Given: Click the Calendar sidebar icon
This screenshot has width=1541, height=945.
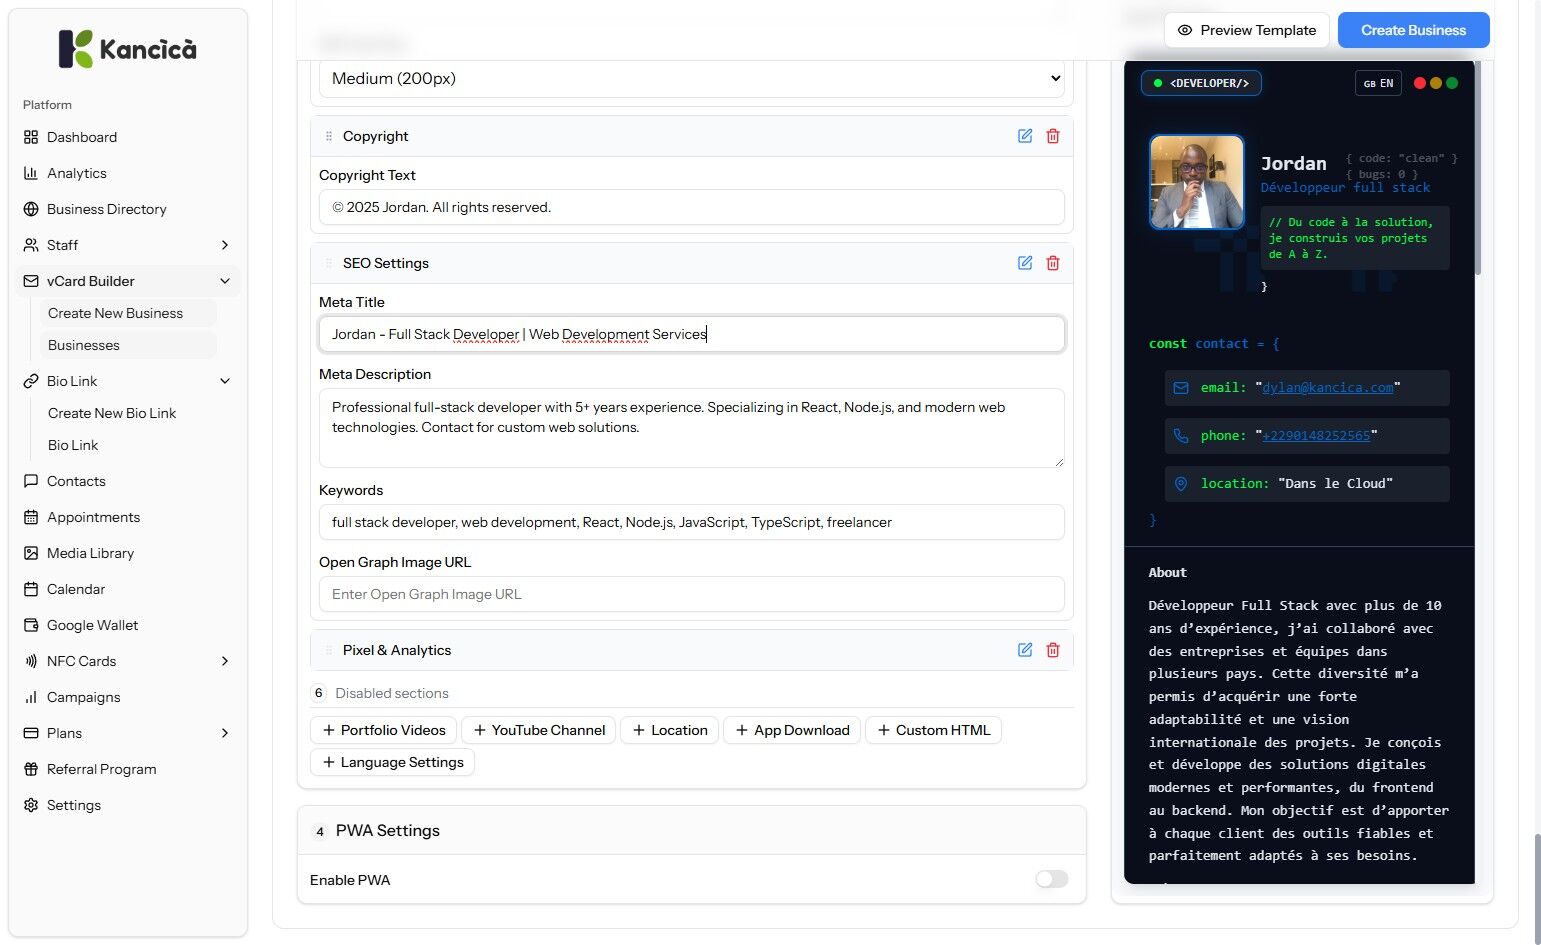Looking at the screenshot, I should 31,589.
